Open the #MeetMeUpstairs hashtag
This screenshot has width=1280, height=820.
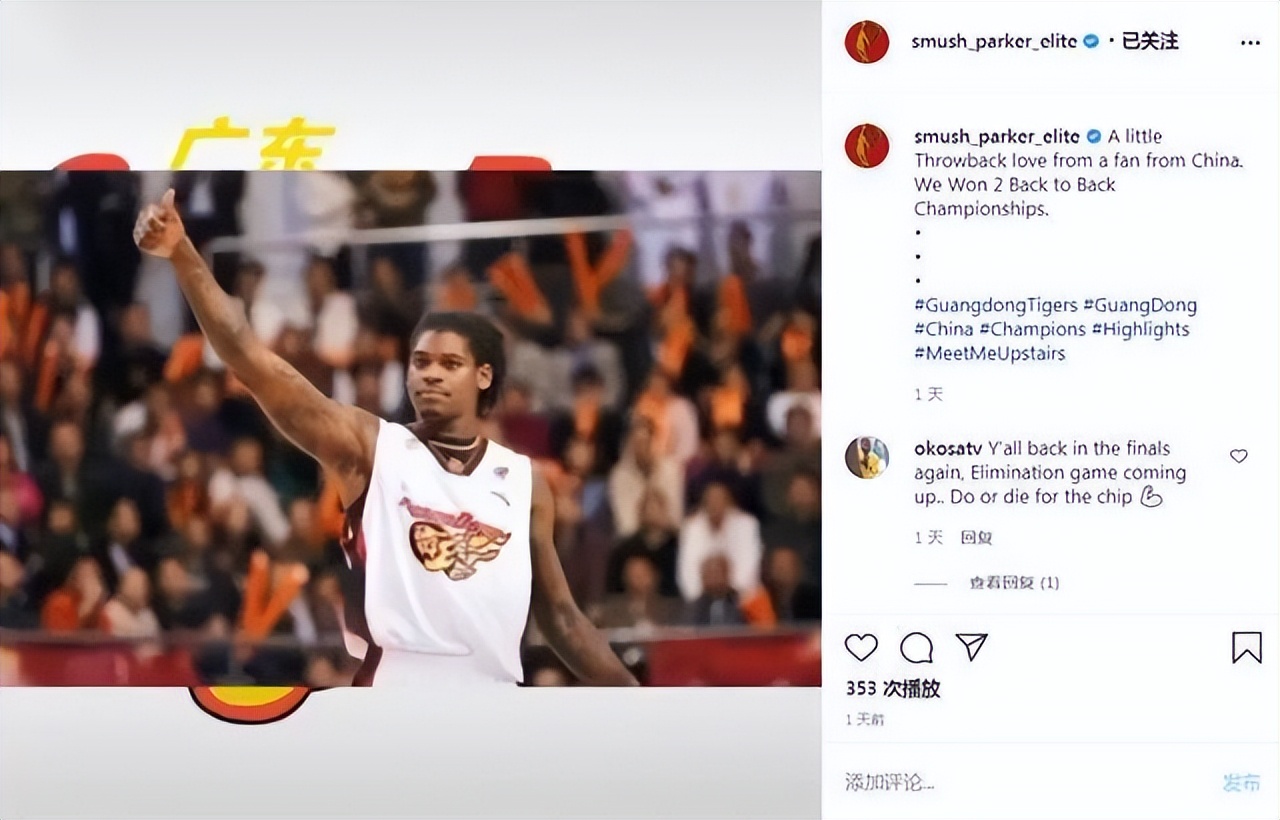(x=990, y=353)
